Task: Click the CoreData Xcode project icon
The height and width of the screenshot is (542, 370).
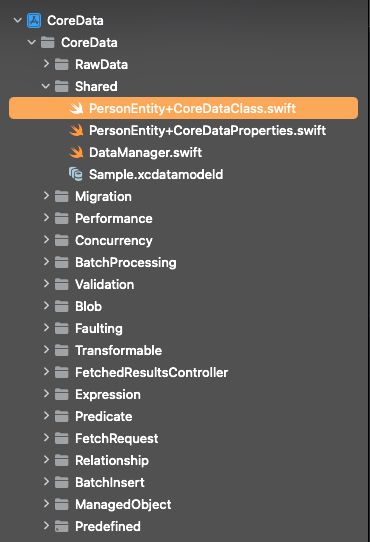Action: point(34,20)
